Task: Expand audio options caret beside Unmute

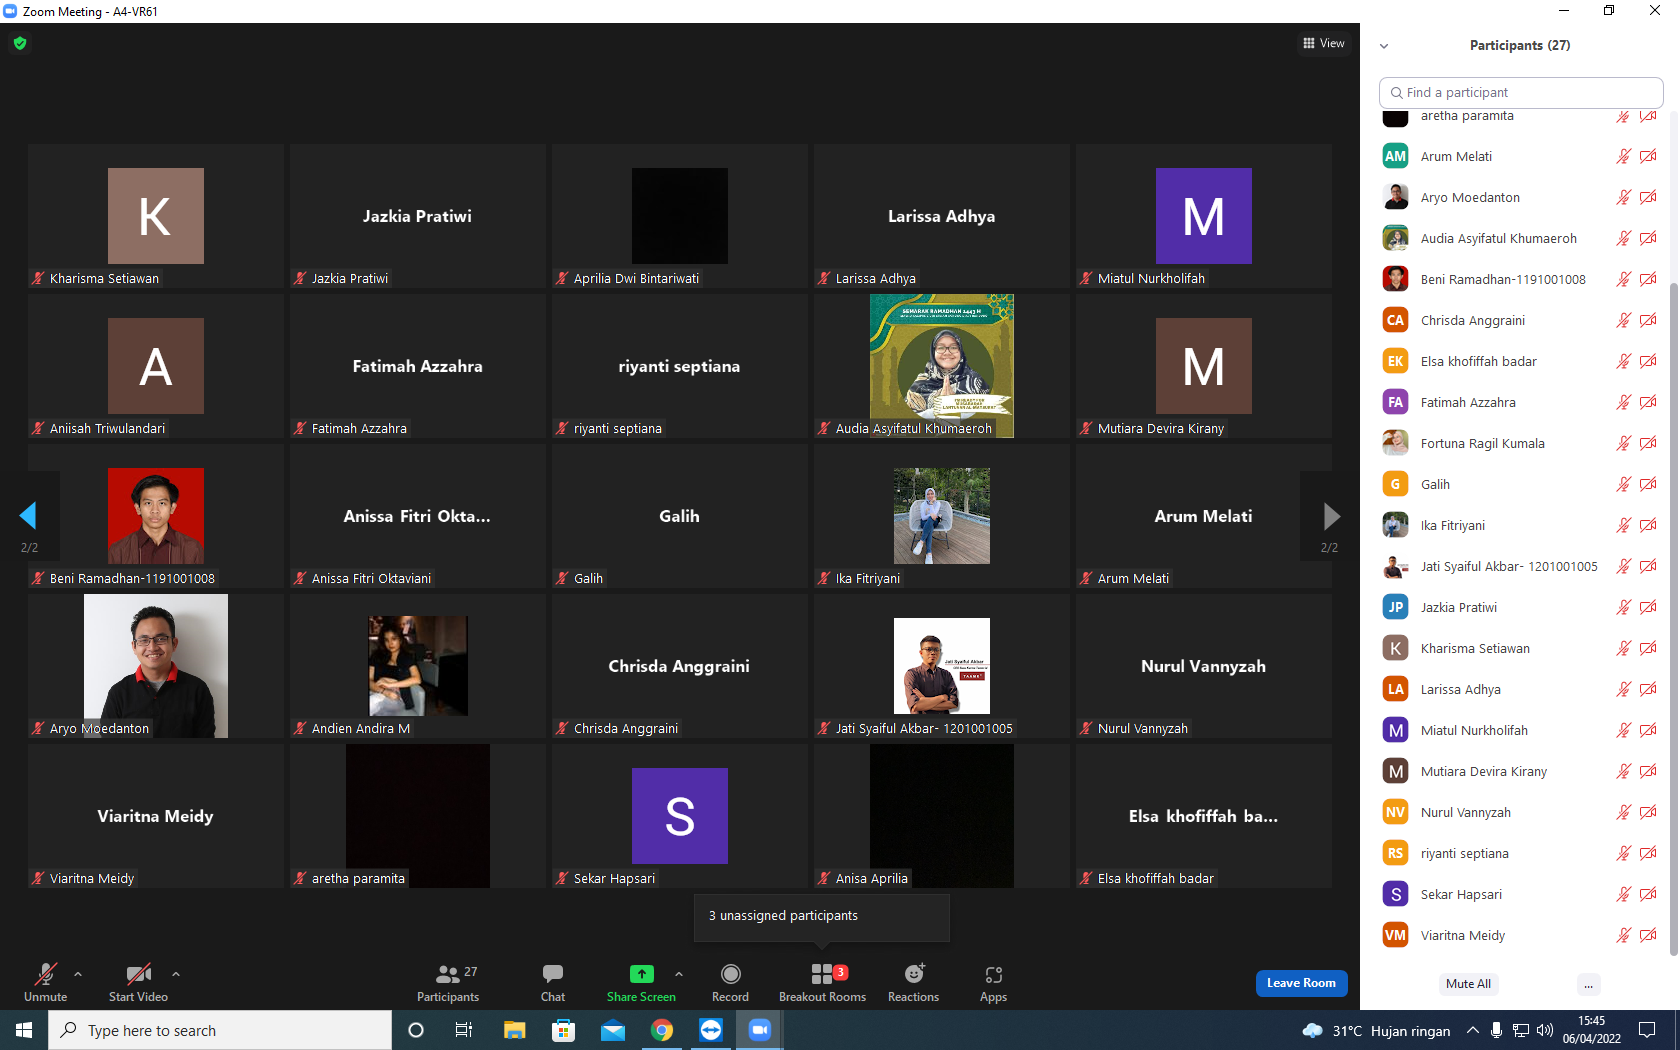Action: tap(78, 974)
